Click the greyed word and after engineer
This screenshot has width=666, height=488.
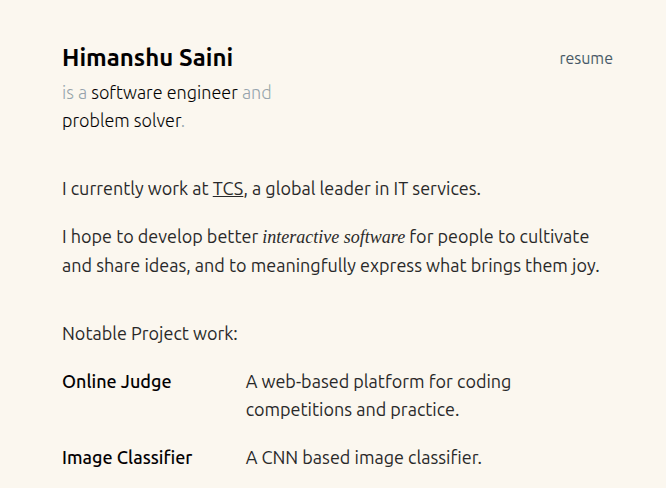(x=257, y=93)
